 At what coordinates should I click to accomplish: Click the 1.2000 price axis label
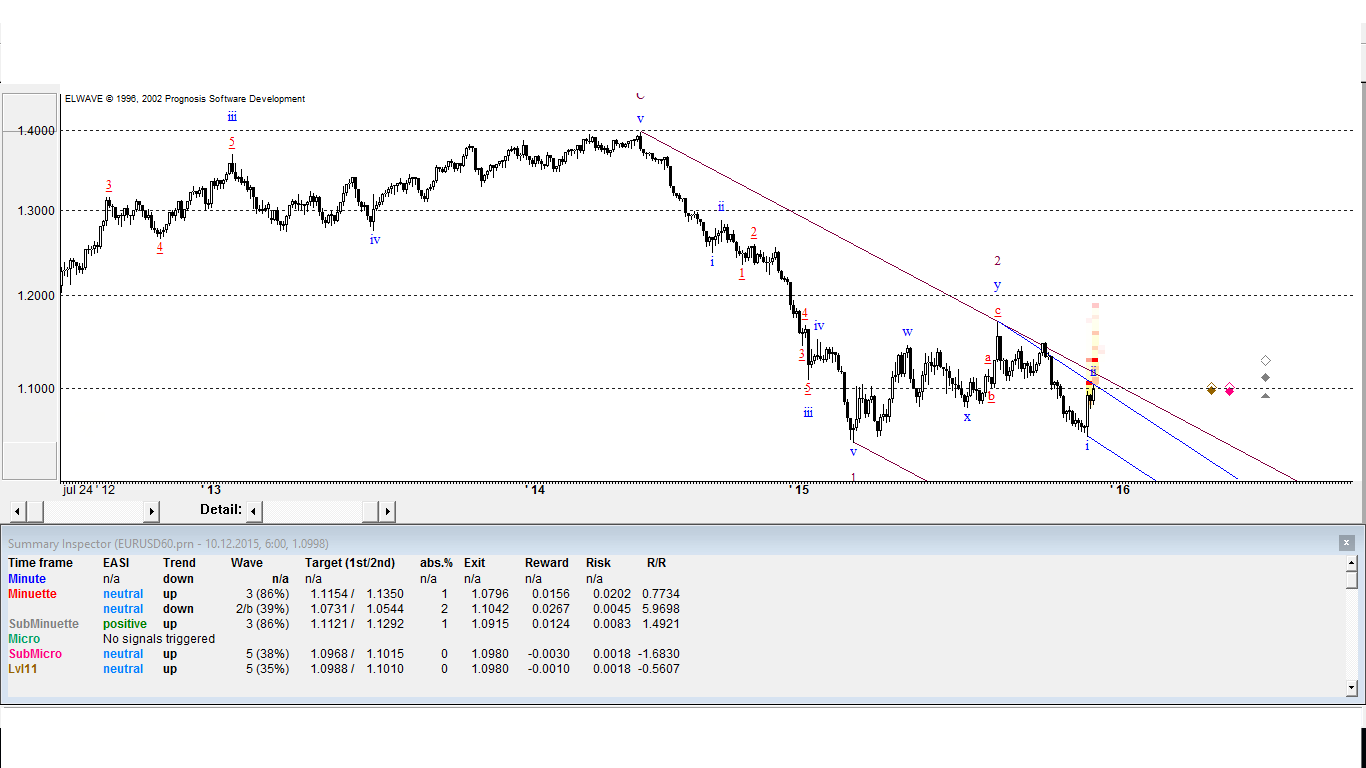coord(36,296)
